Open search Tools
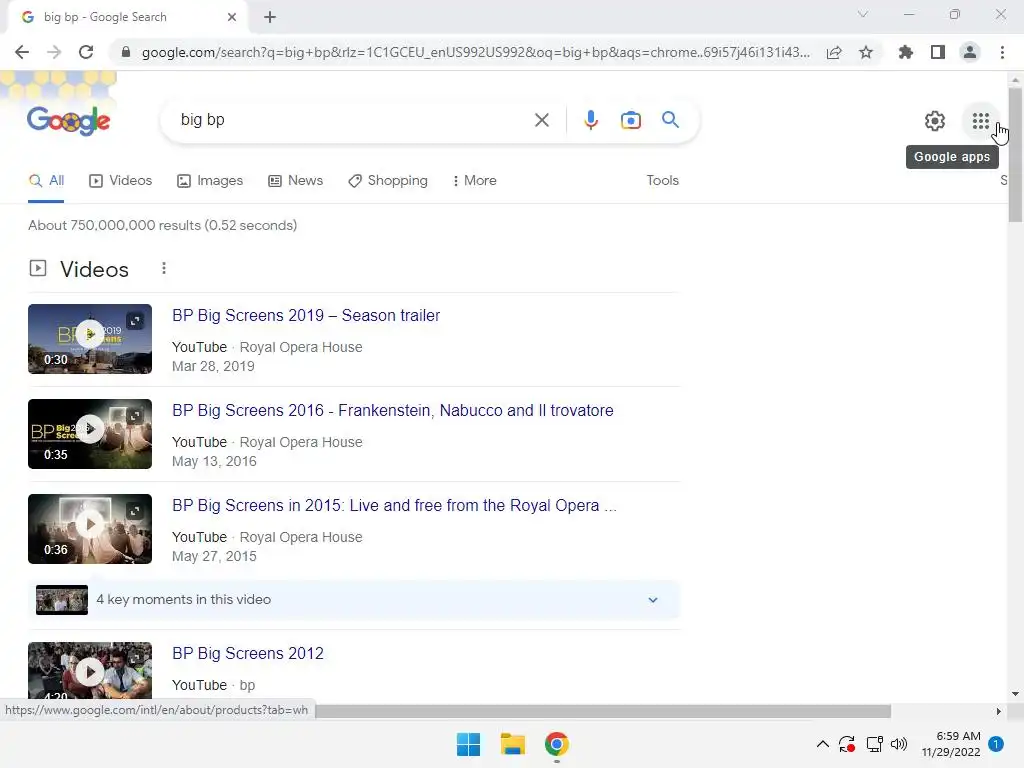The width and height of the screenshot is (1024, 768). [x=662, y=181]
